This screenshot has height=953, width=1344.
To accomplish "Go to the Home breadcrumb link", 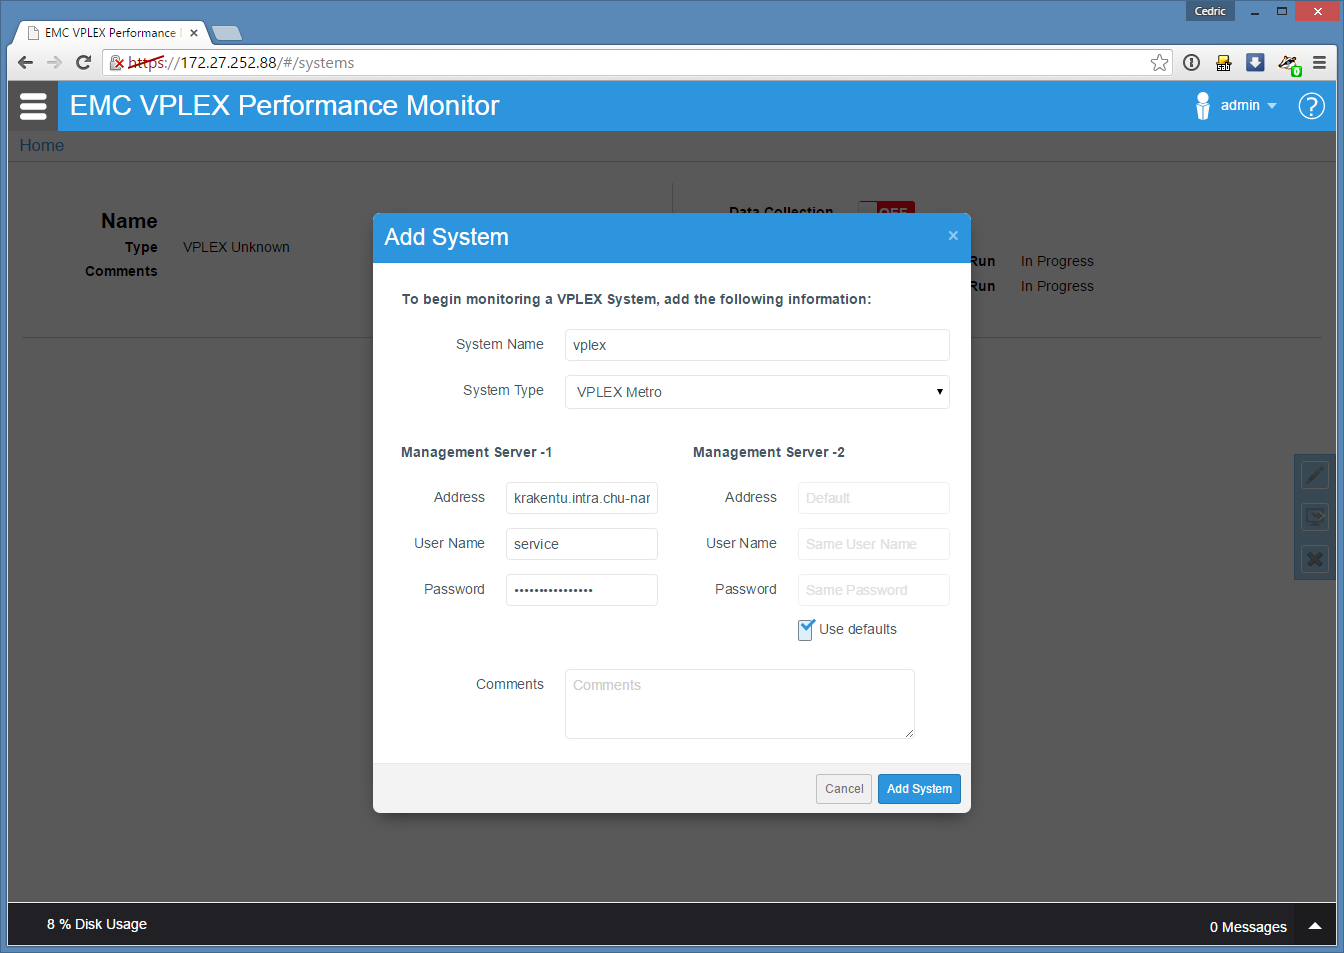I will [x=42, y=146].
